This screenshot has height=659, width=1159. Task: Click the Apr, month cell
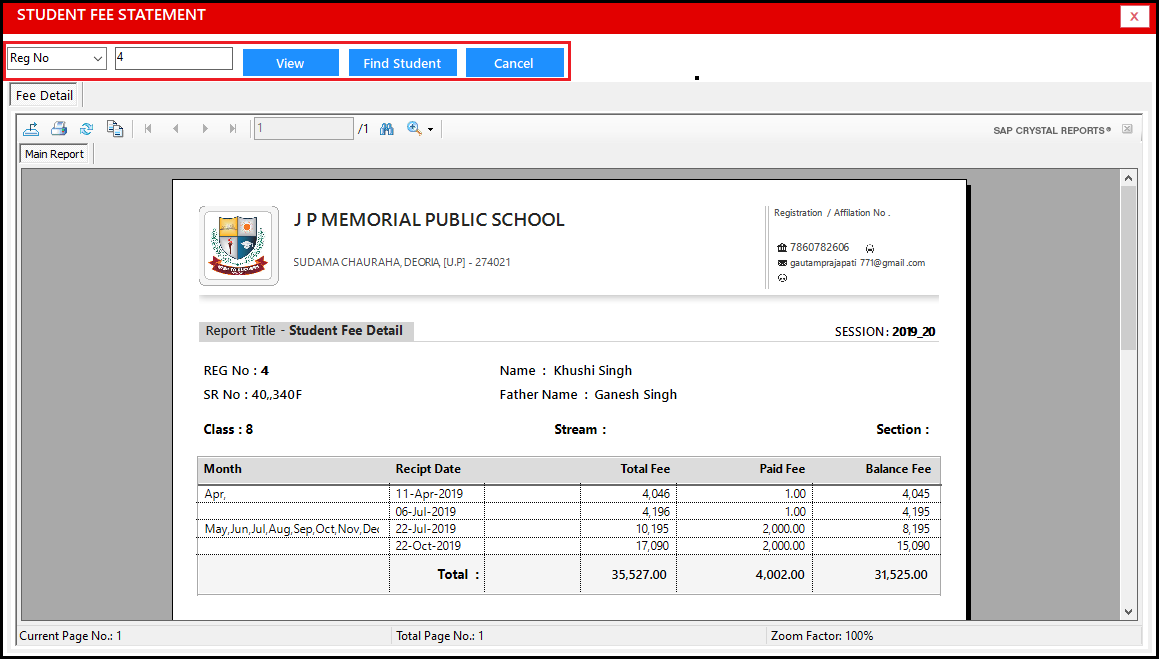point(215,494)
